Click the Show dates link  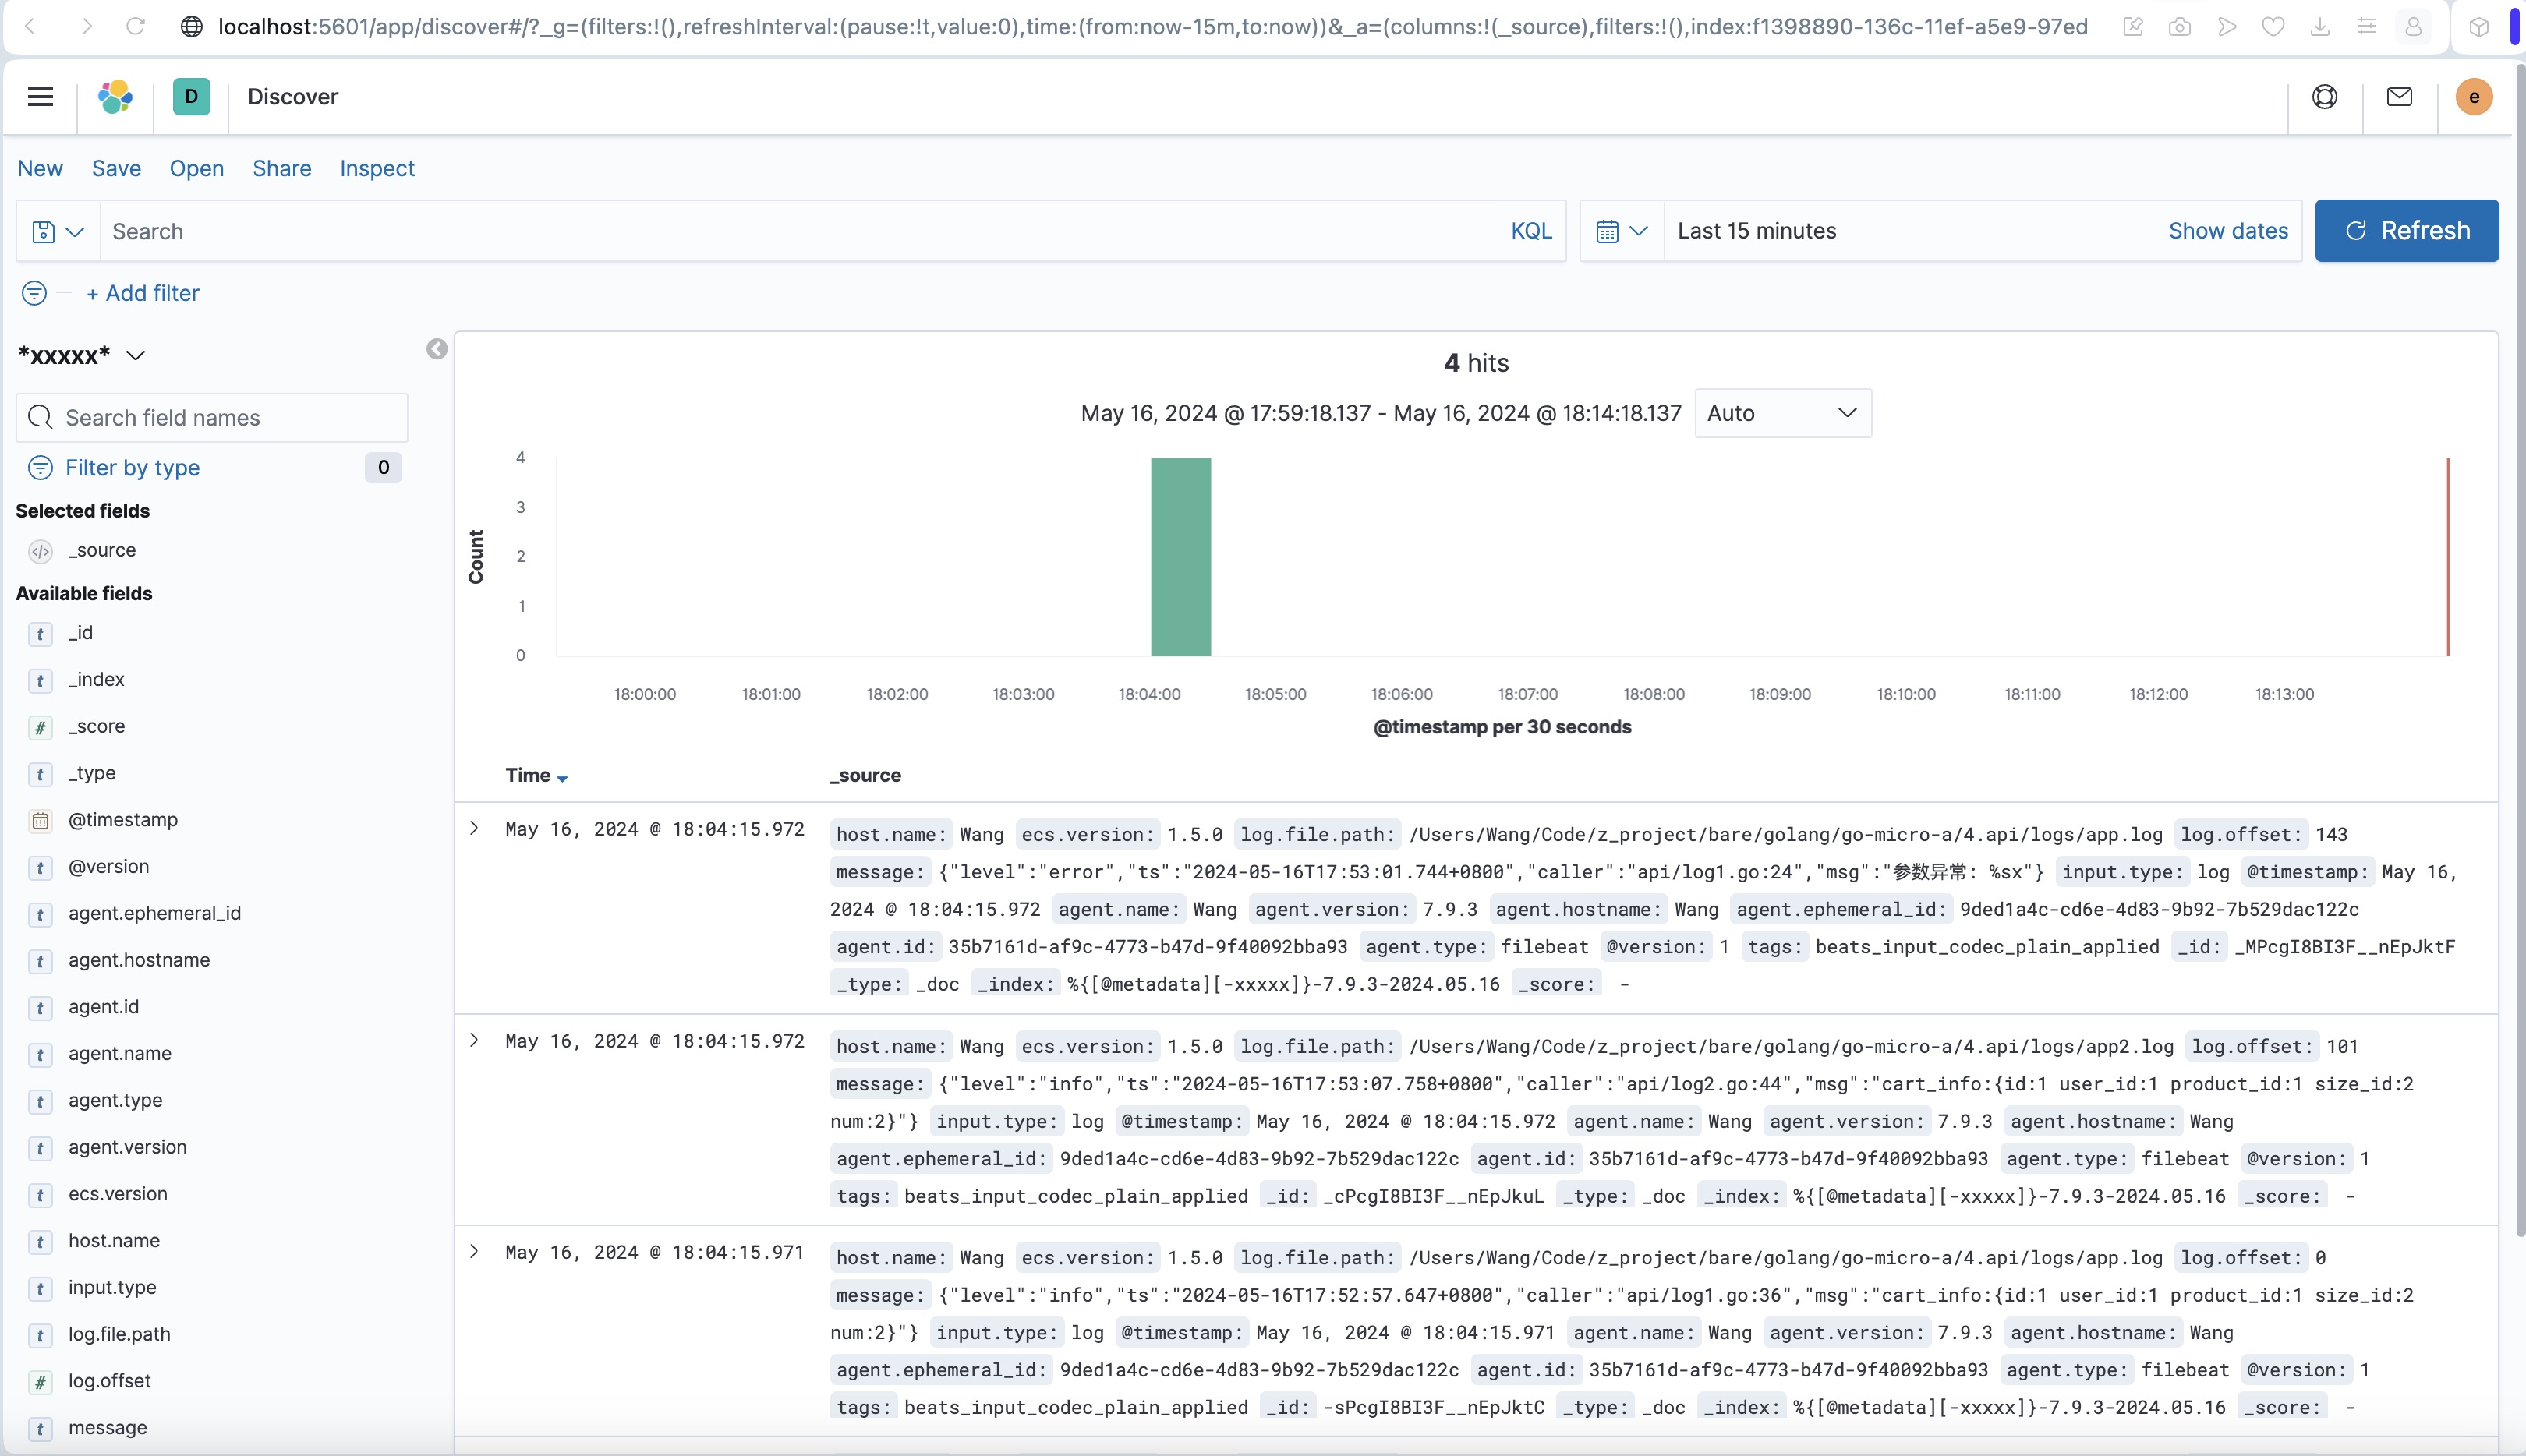tap(2228, 231)
